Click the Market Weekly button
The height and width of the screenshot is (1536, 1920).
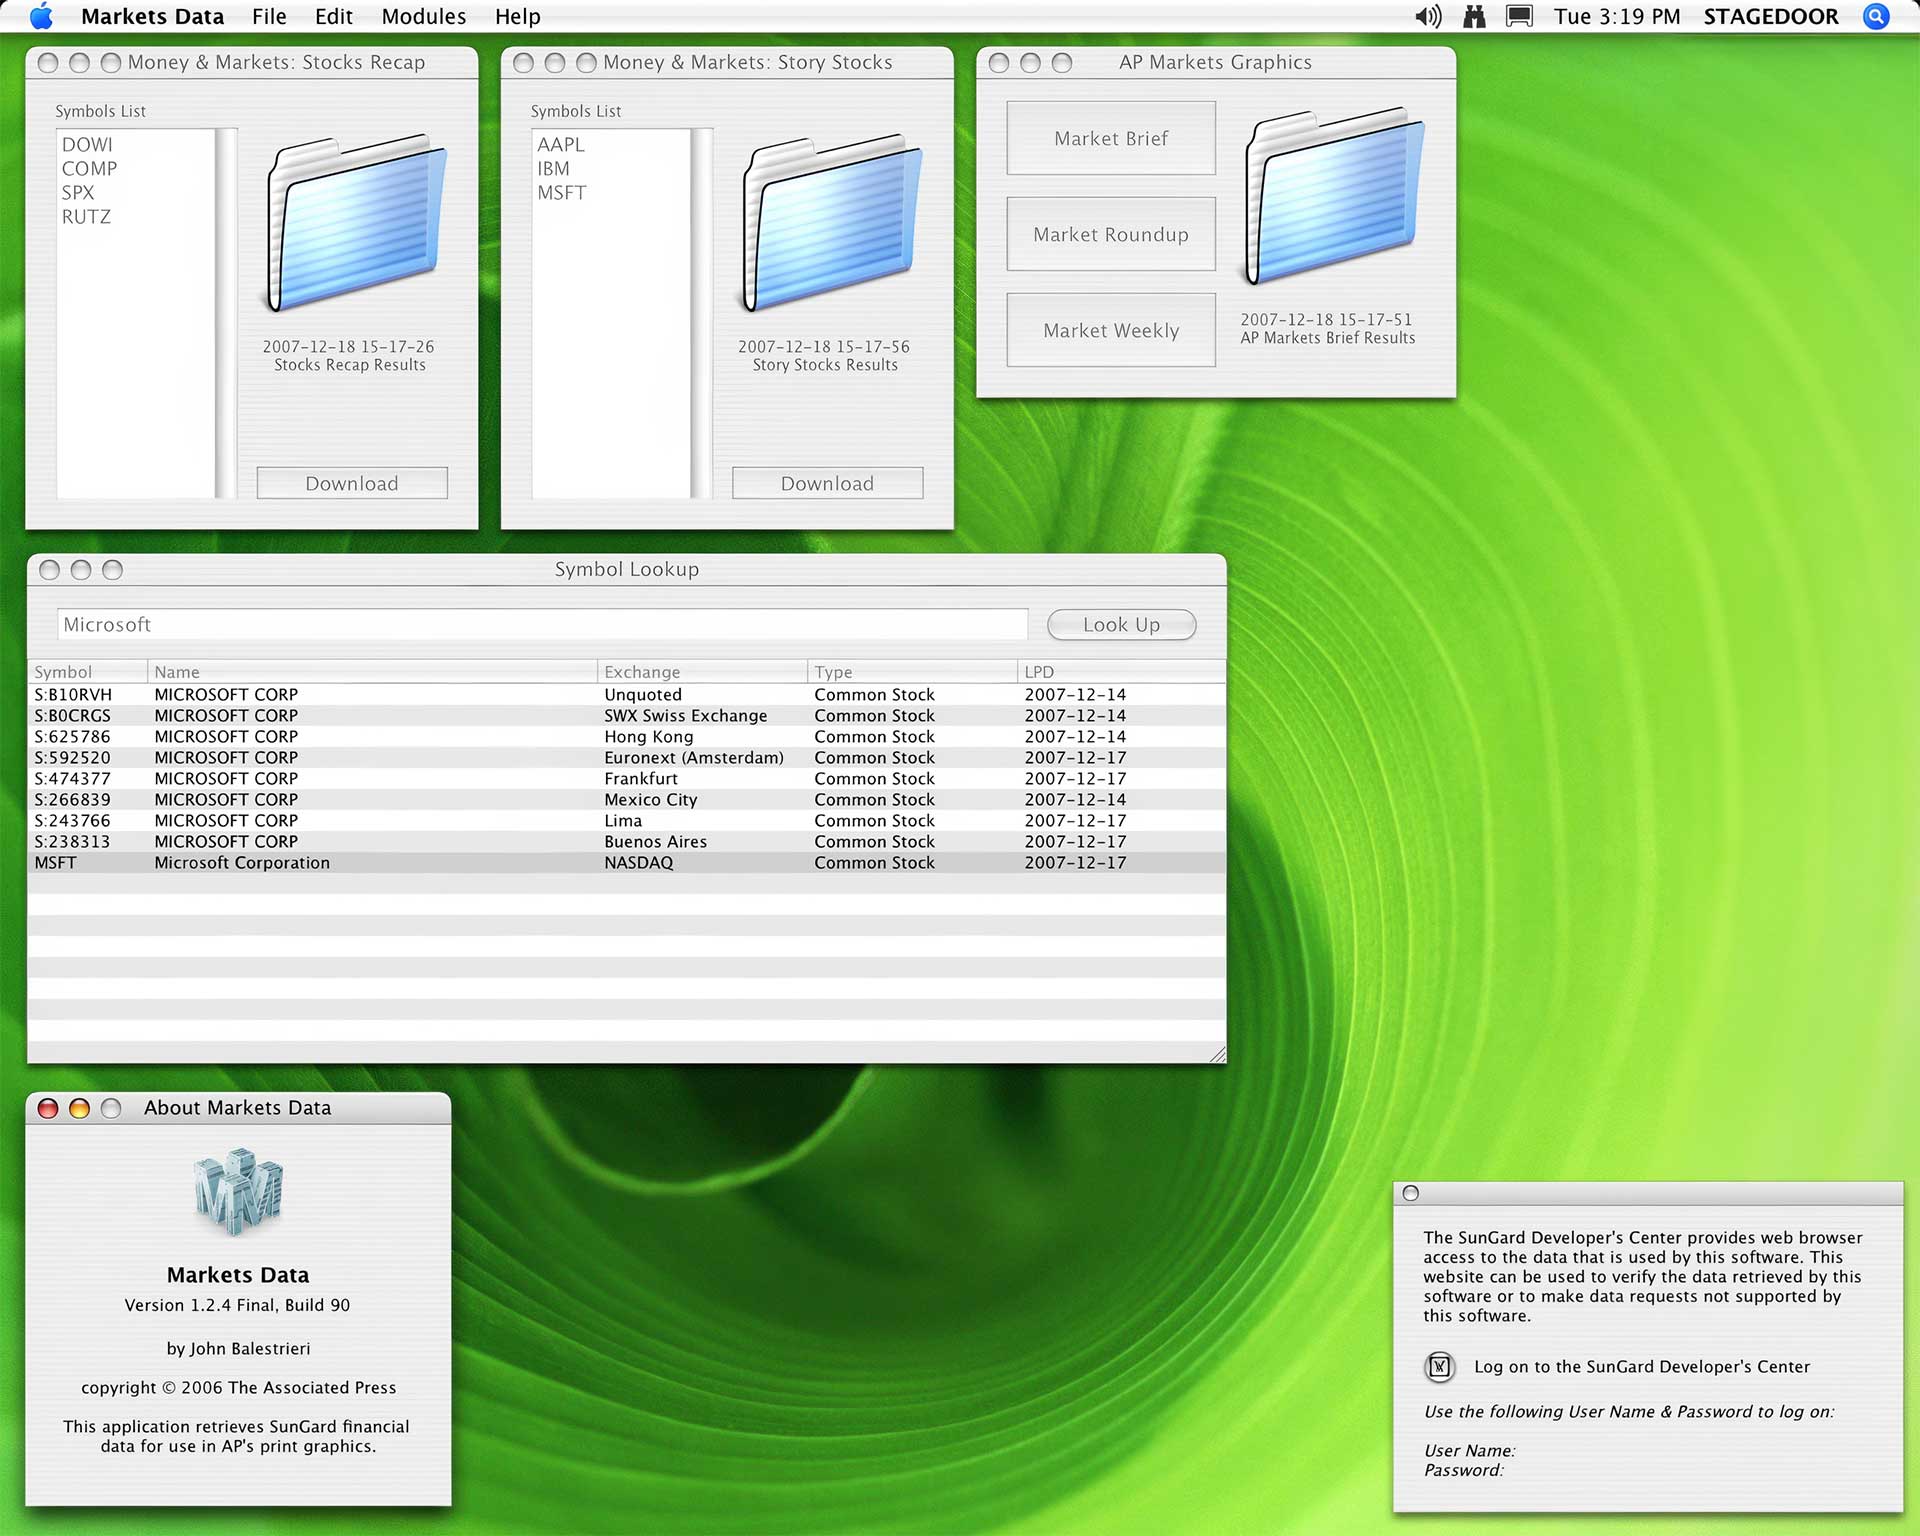1111,330
